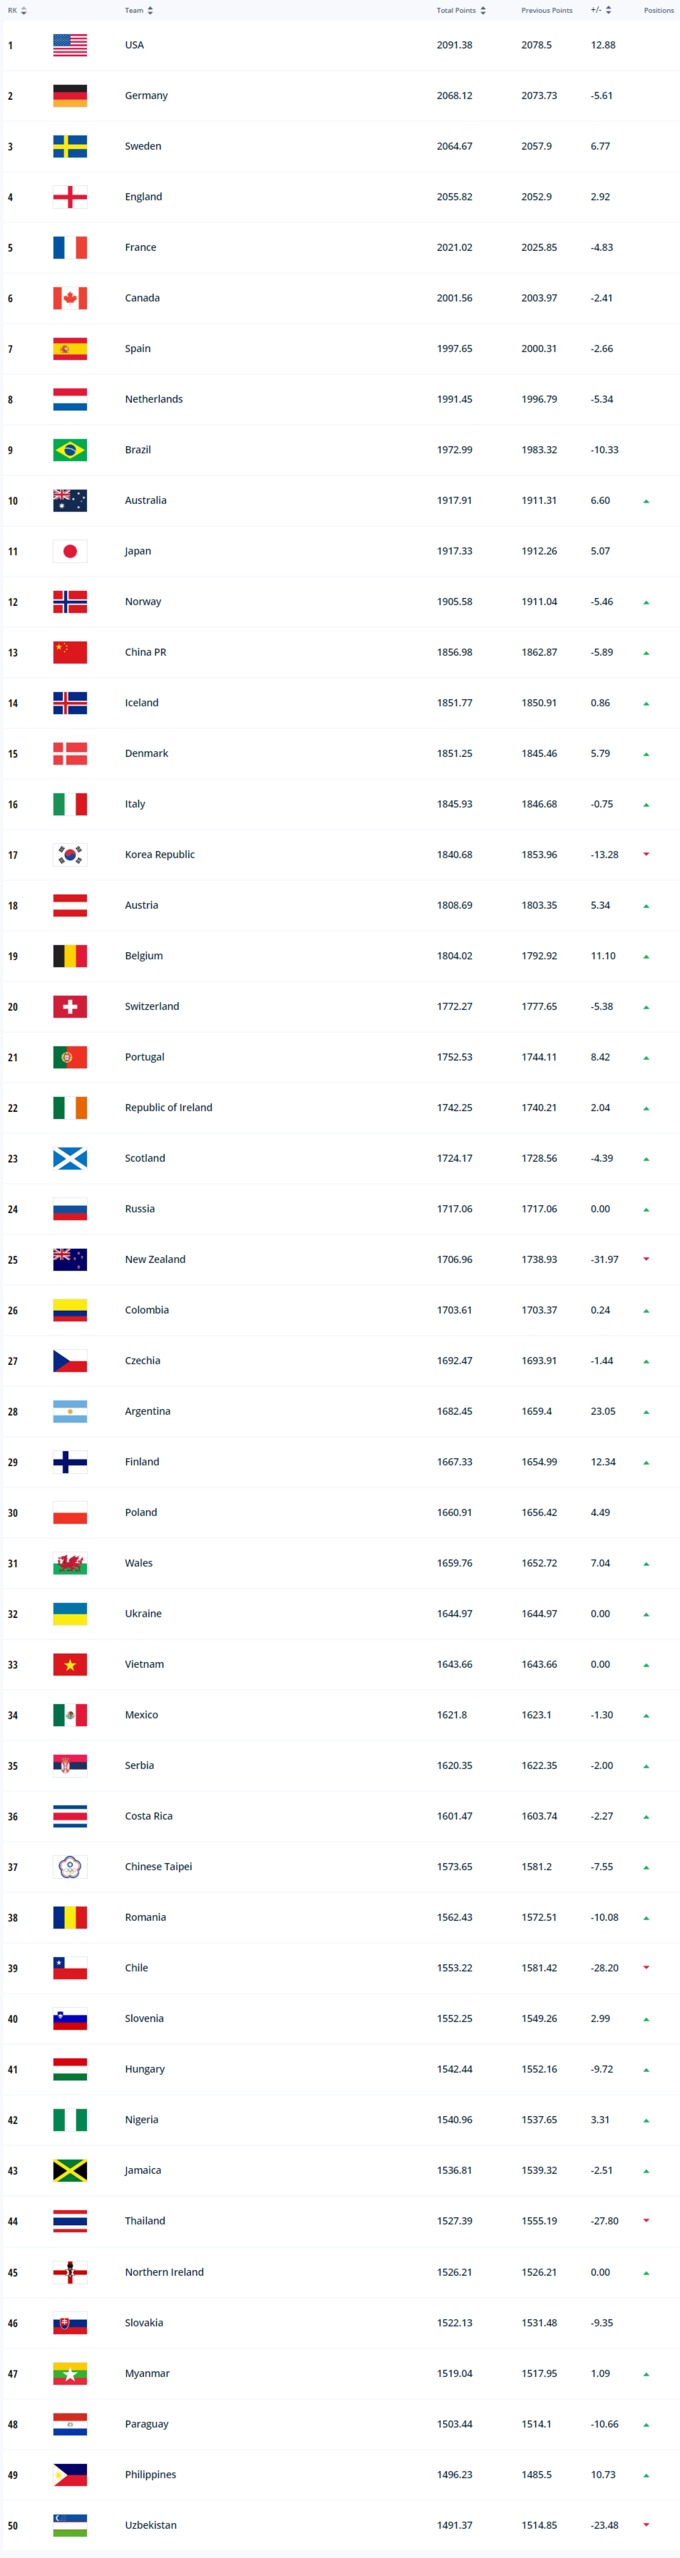Click the Jamaica flag icon
680x2558 pixels.
70,2170
